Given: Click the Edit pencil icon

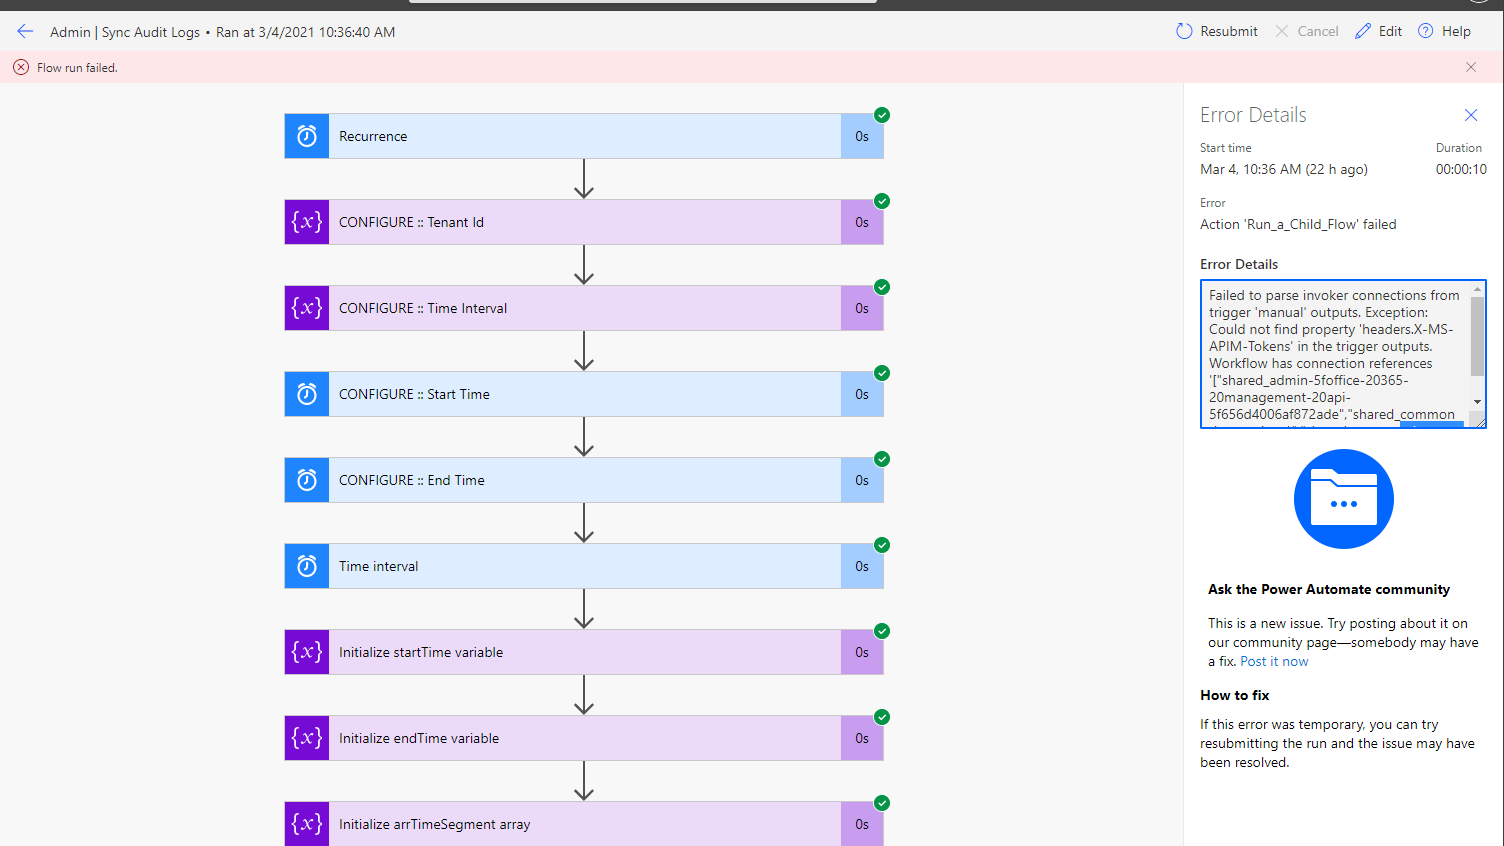Looking at the screenshot, I should 1362,31.
